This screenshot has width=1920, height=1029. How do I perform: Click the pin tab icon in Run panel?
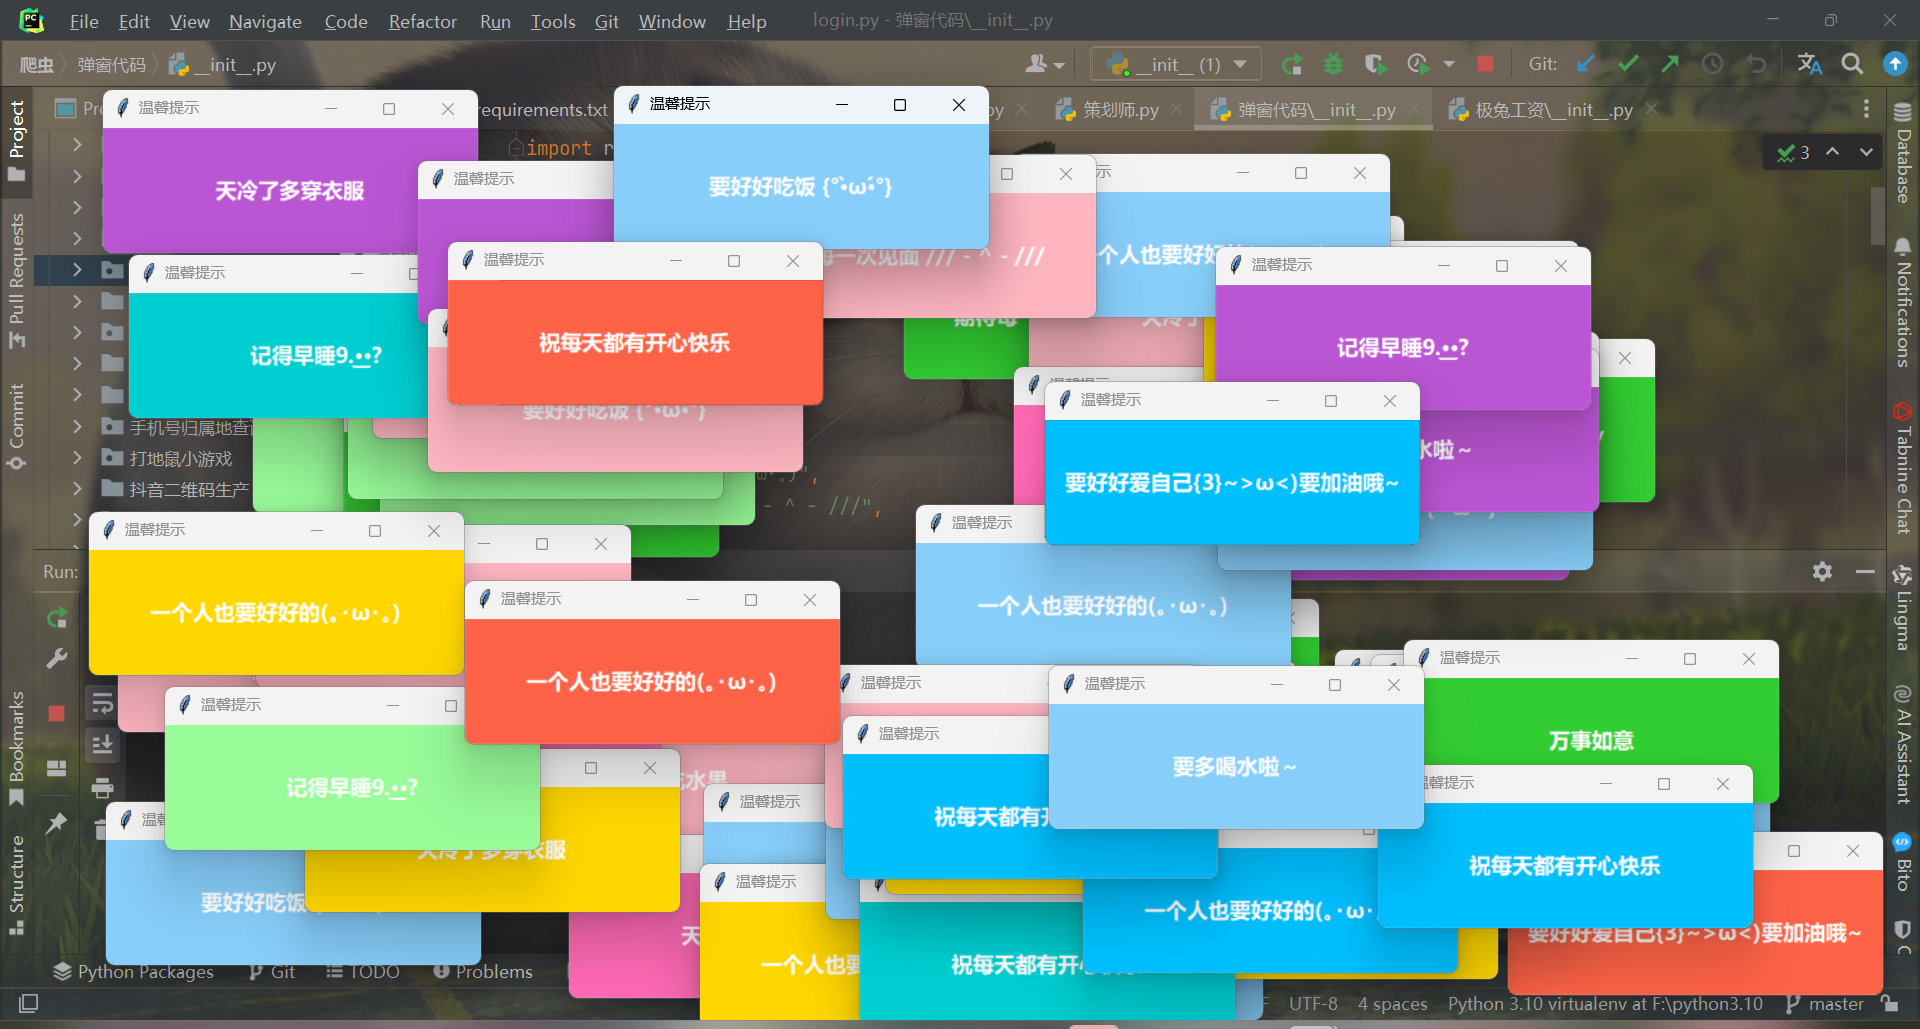[56, 823]
